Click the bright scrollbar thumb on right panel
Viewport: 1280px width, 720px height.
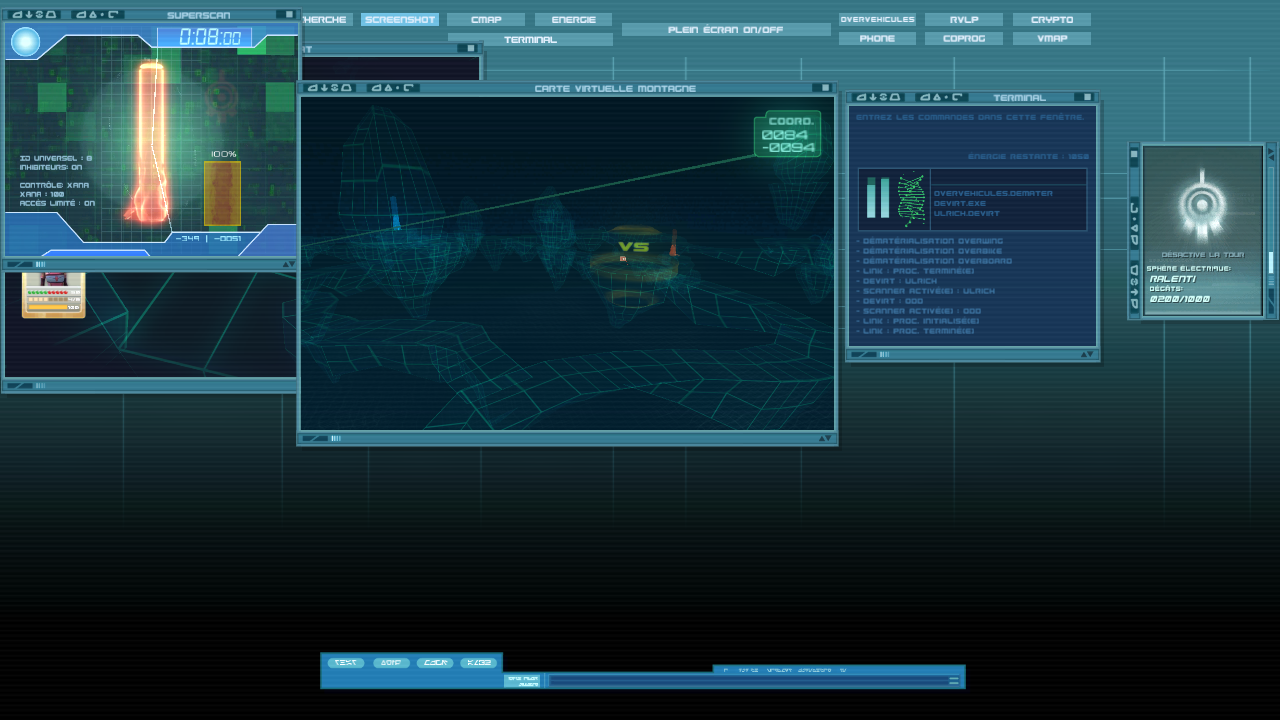[x=1271, y=263]
